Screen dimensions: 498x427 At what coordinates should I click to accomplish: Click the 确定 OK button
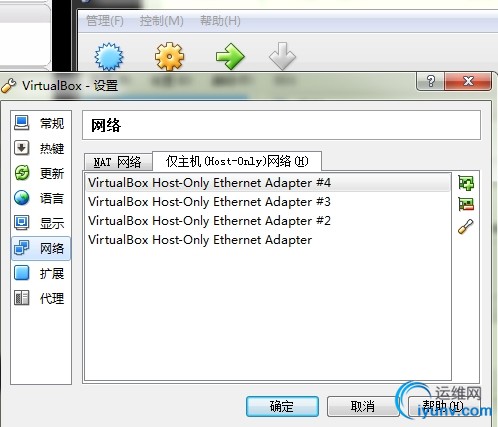coord(282,406)
